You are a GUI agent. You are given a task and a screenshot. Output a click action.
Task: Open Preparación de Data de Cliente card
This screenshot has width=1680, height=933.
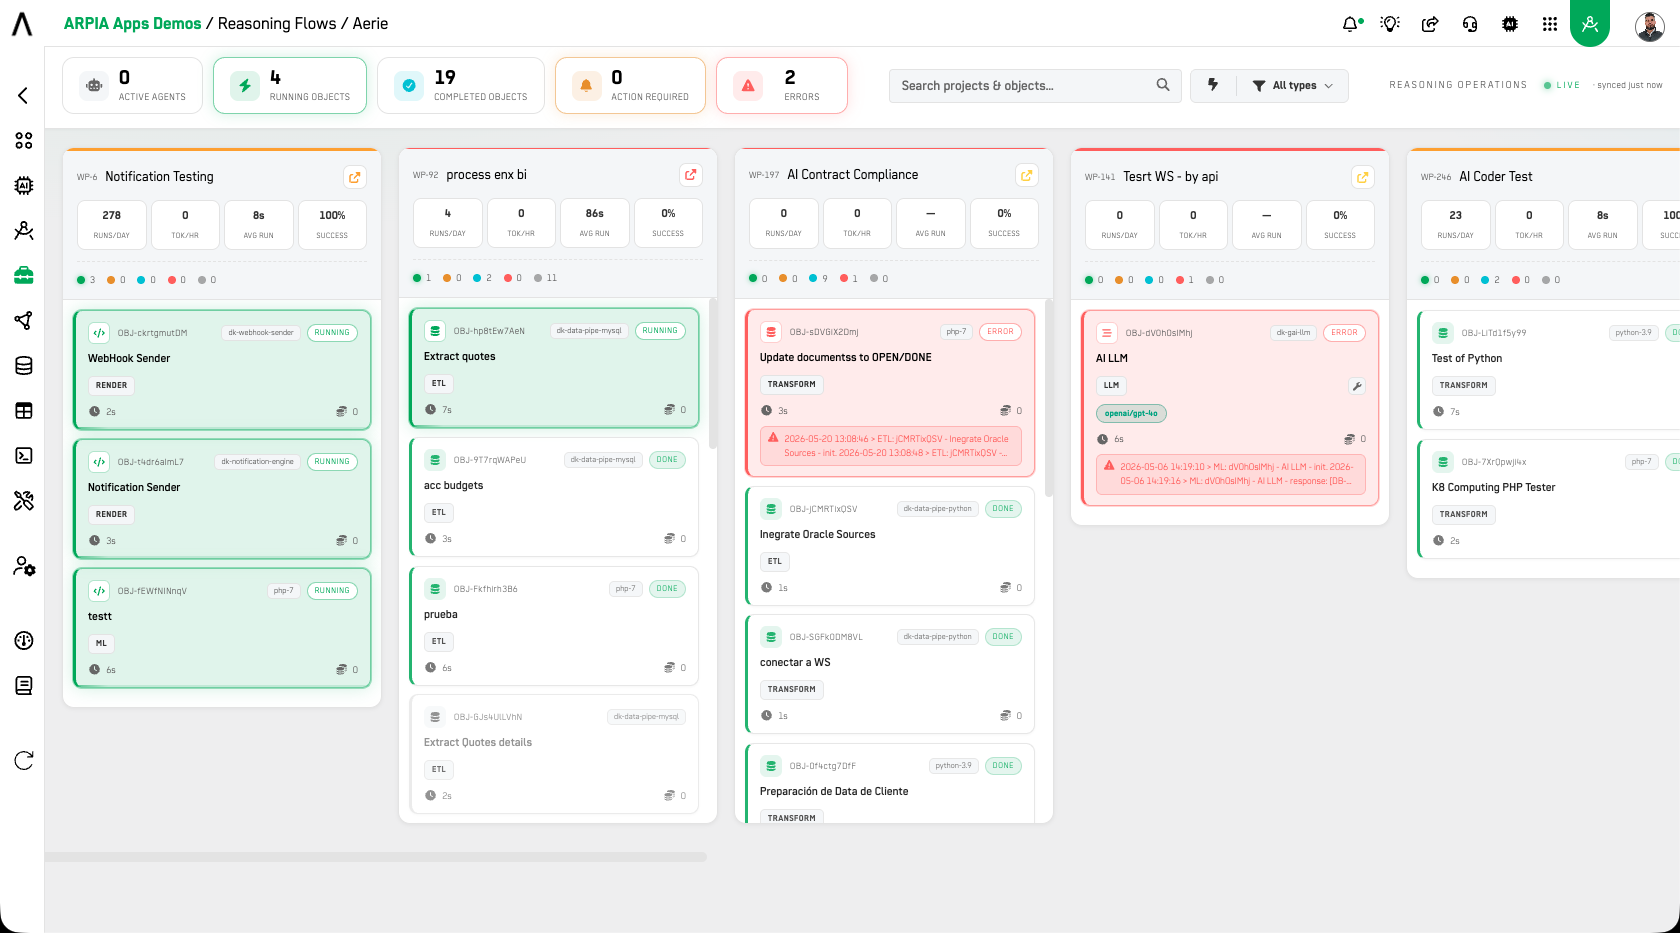(890, 783)
